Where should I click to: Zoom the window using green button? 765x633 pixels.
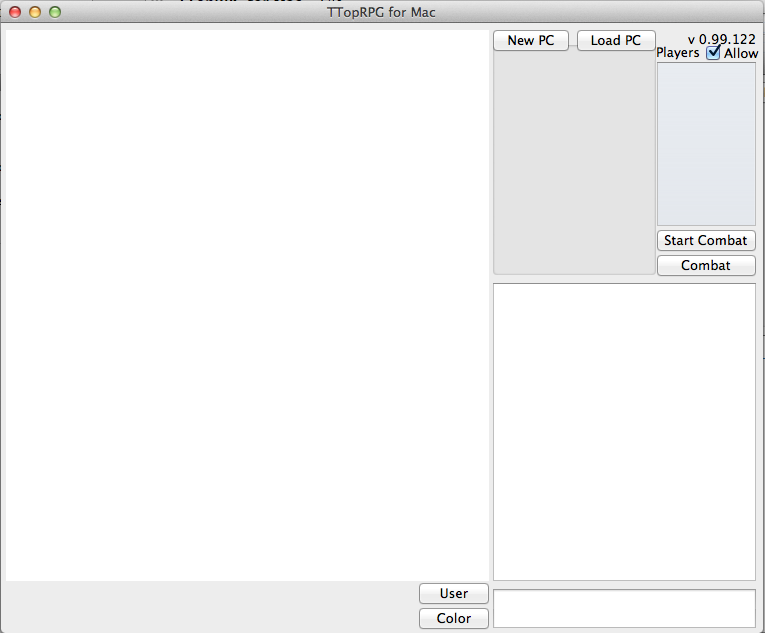pyautogui.click(x=55, y=12)
